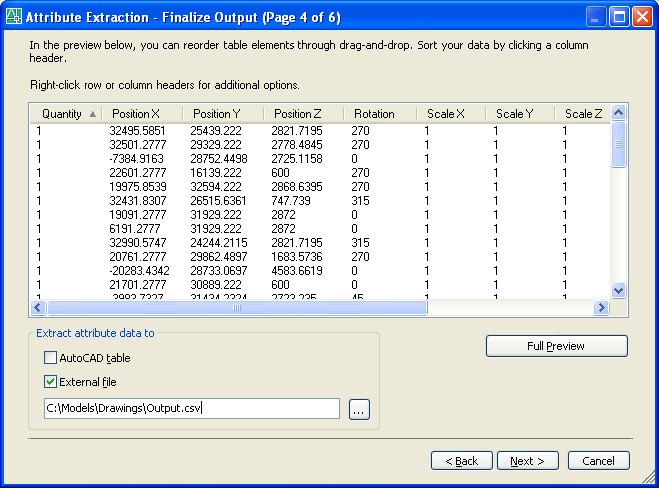Image resolution: width=659 pixels, height=488 pixels.
Task: Select the Position X cell 32990.5747
Action: tap(137, 243)
